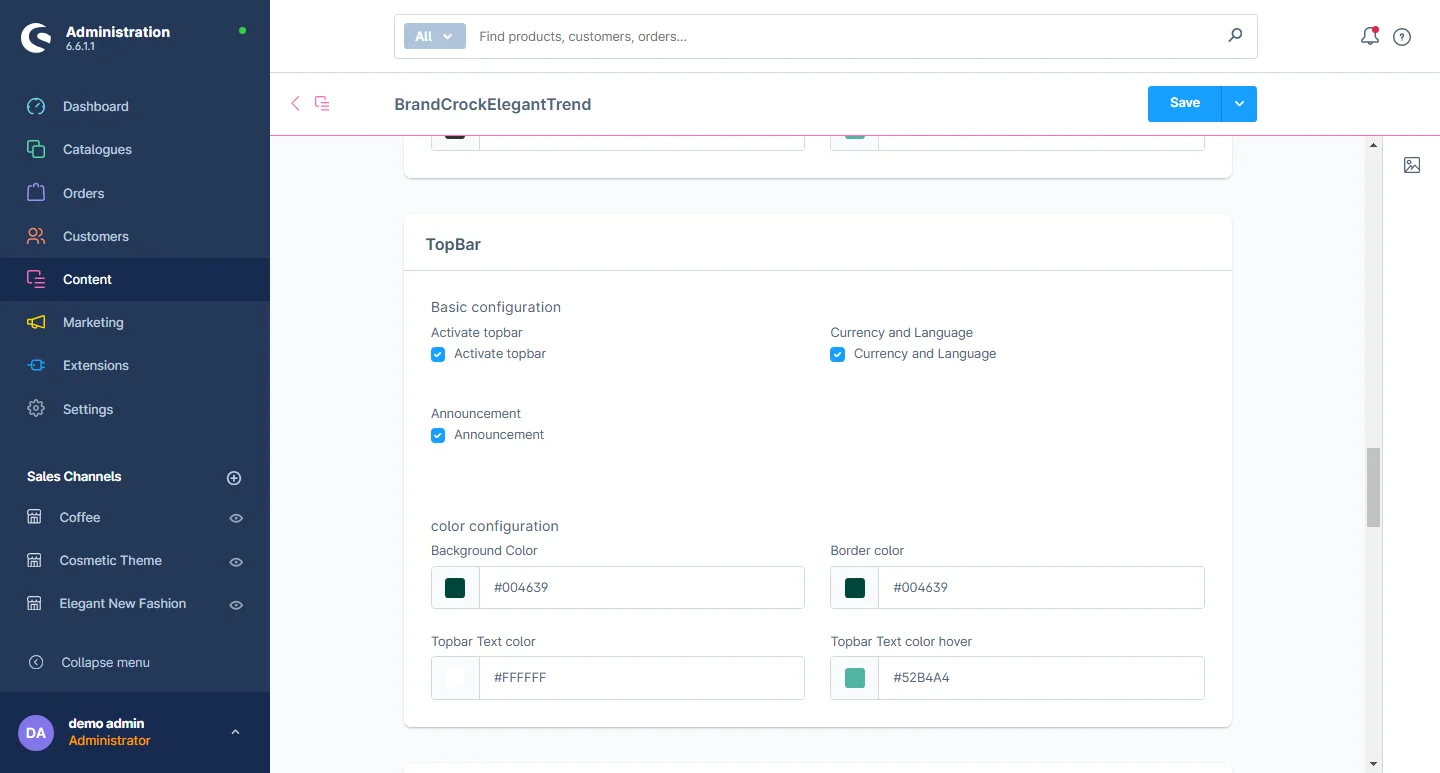Click the theme list icon beside back arrow

coord(322,103)
